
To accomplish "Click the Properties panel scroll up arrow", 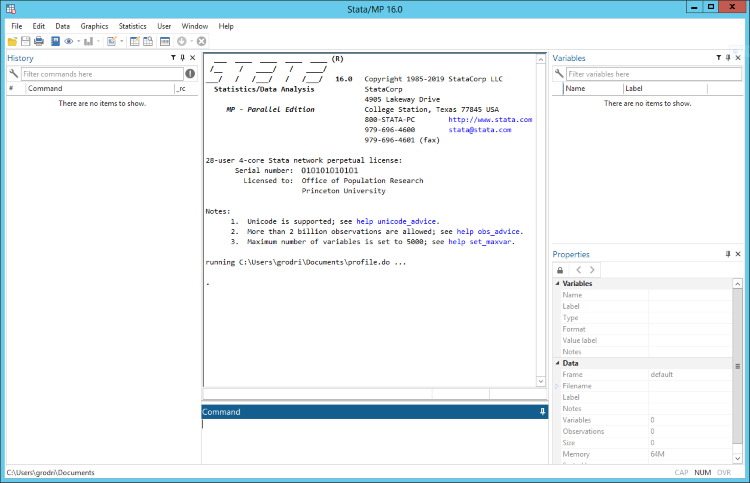I will [x=738, y=284].
